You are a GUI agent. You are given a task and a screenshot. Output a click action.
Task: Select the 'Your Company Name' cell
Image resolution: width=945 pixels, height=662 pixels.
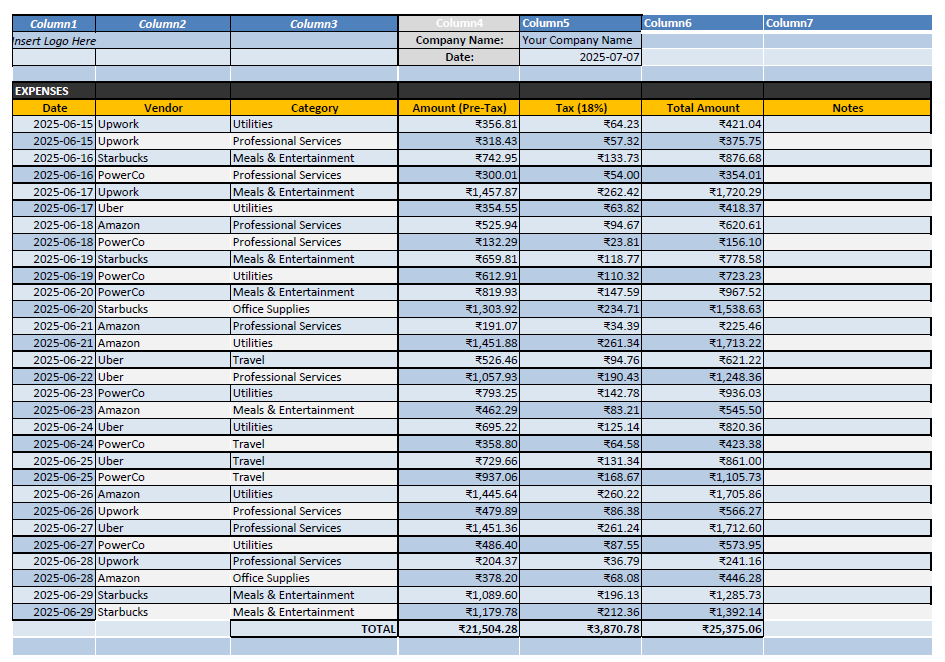pyautogui.click(x=580, y=41)
